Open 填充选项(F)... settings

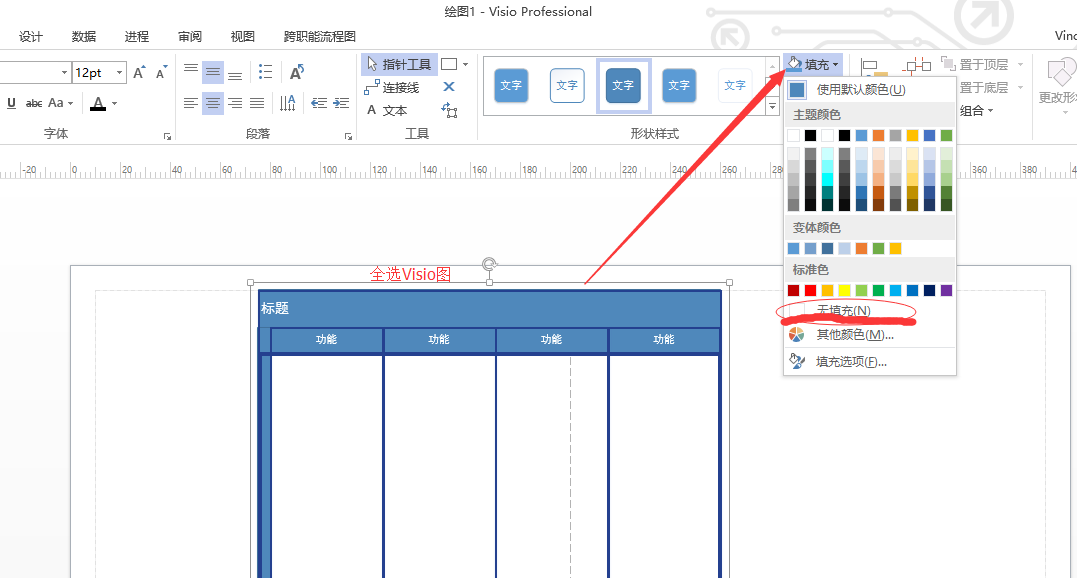click(870, 361)
